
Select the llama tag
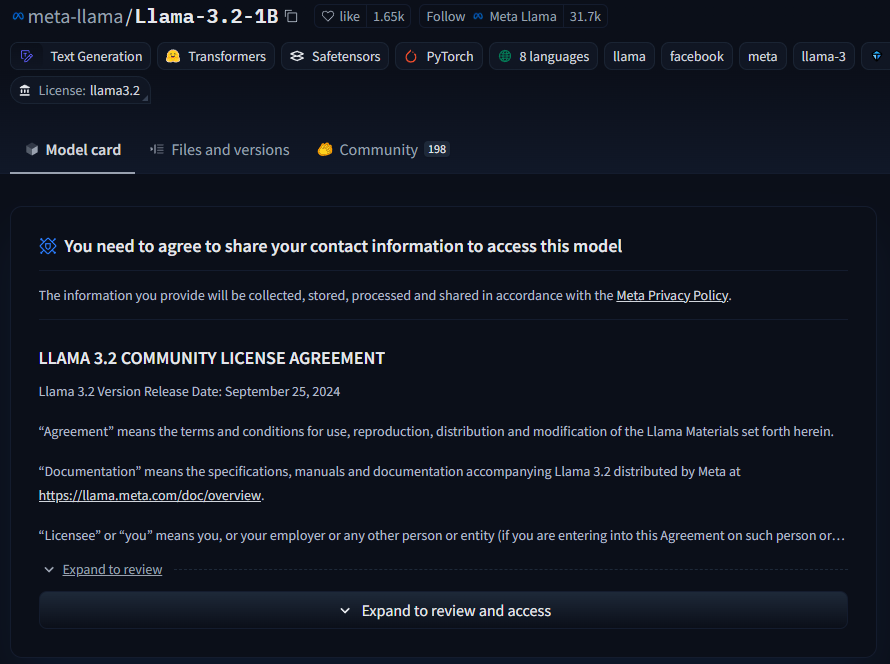click(629, 56)
